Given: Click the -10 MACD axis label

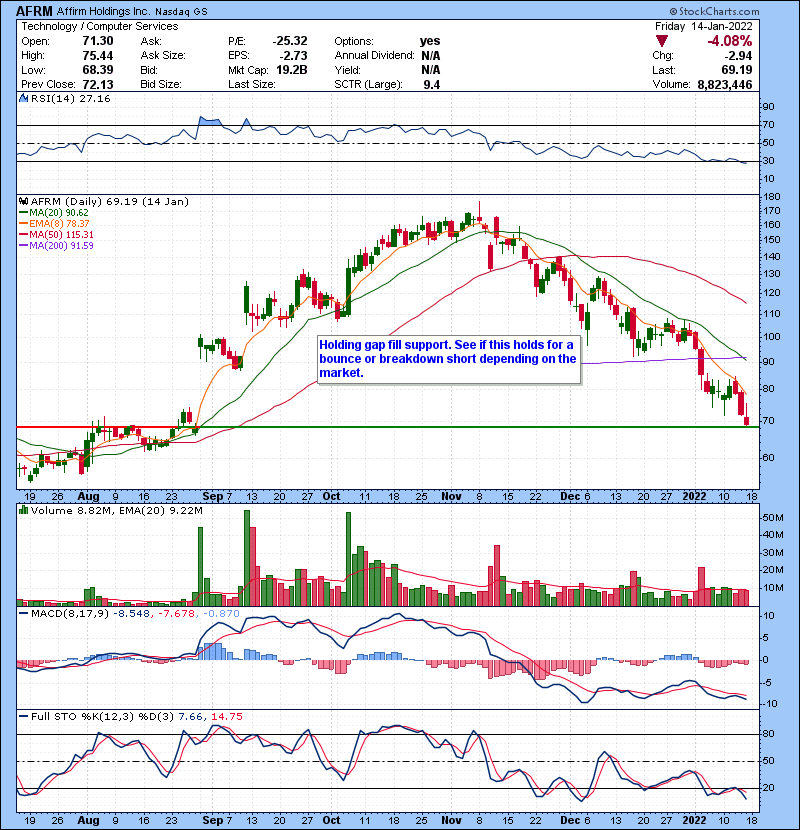Looking at the screenshot, I should [770, 703].
